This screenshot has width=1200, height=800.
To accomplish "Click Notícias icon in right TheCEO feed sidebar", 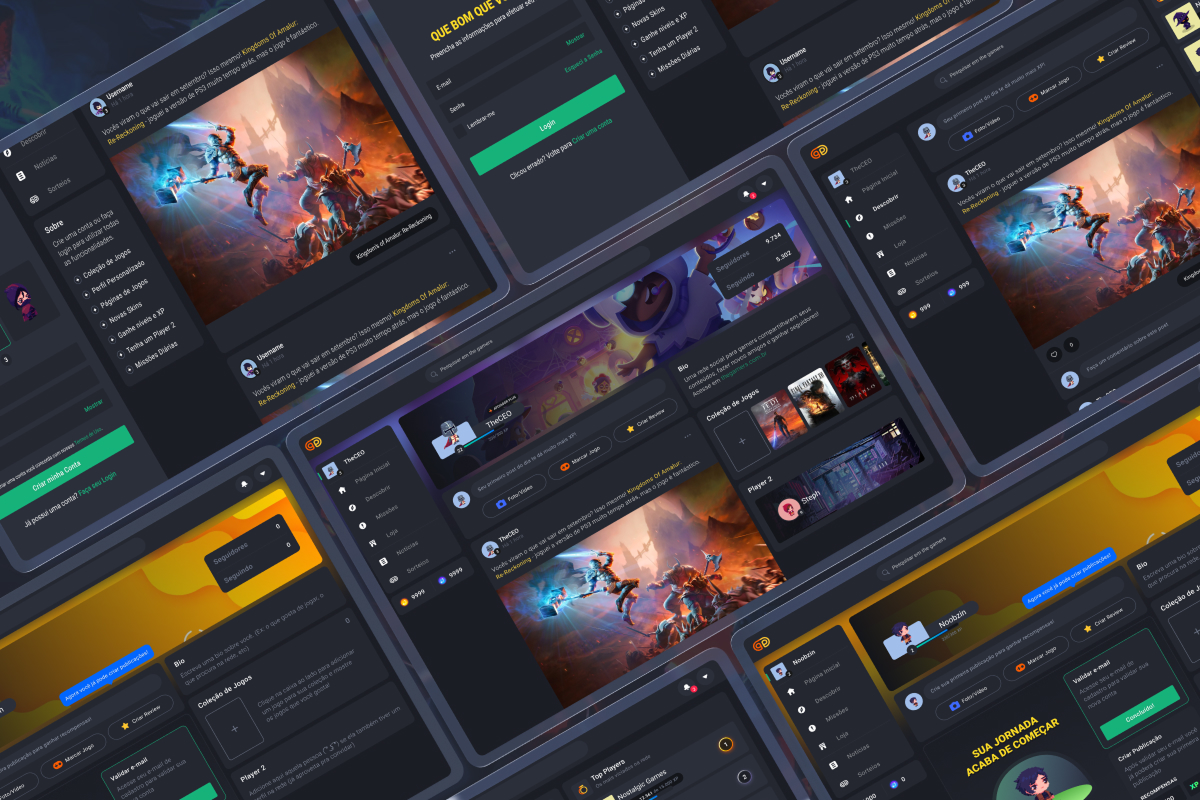I will coord(891,273).
